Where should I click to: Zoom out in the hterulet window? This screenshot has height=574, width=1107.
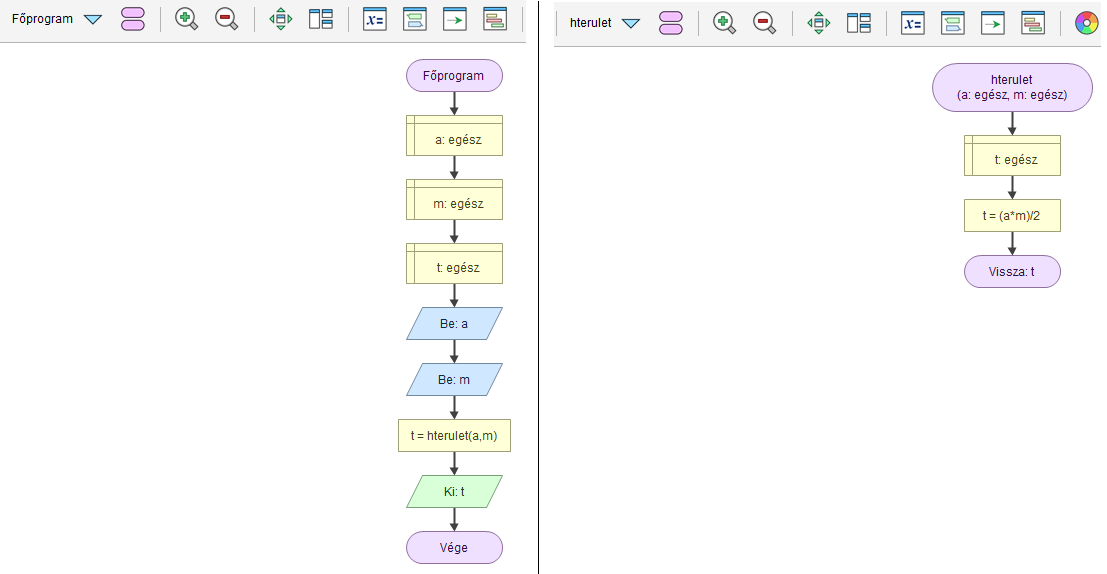point(764,23)
